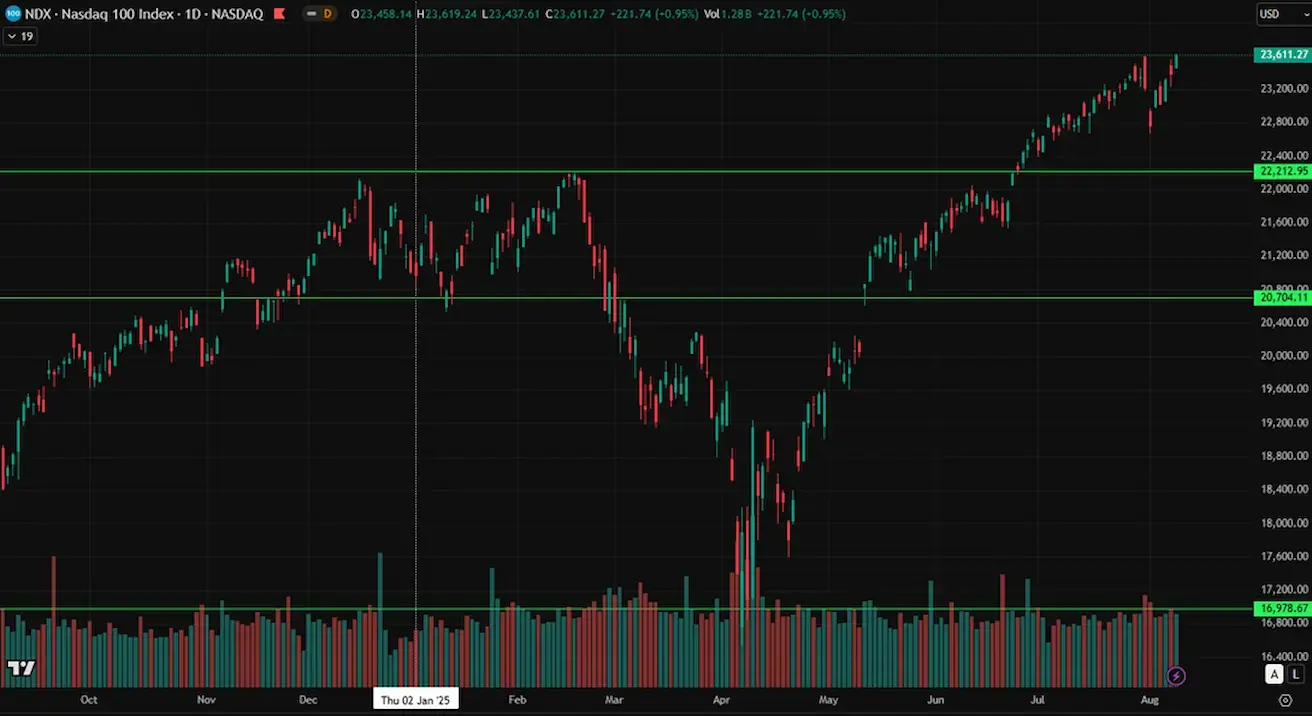Click the 18,000.00 price axis label
The image size is (1312, 716).
click(1285, 523)
